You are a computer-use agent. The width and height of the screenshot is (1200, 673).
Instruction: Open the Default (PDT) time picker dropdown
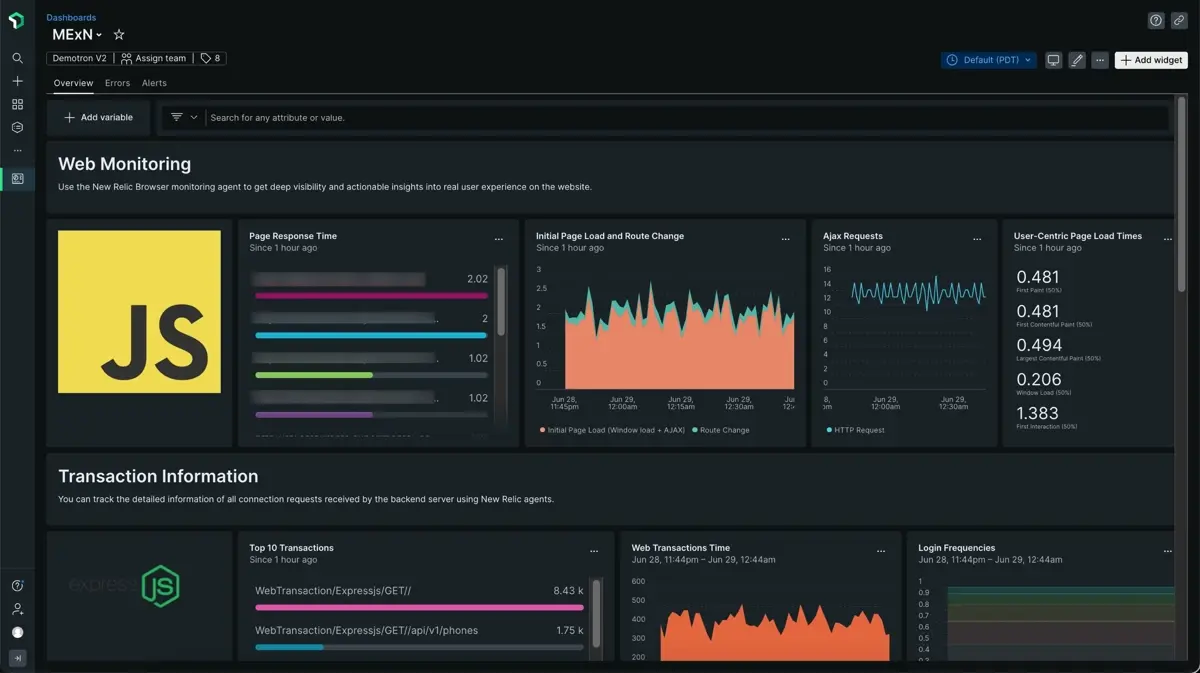988,60
